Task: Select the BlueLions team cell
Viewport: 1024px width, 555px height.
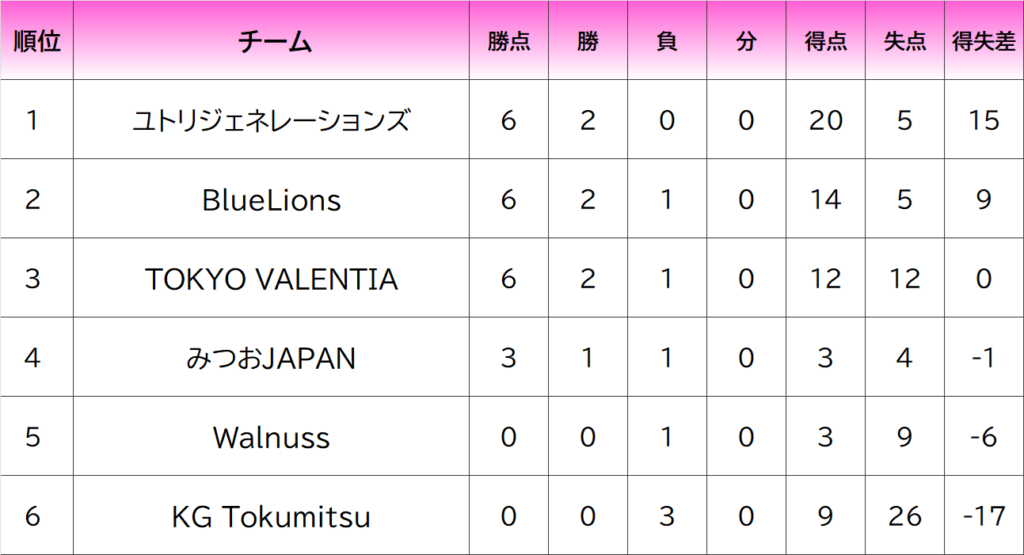Action: coord(271,199)
